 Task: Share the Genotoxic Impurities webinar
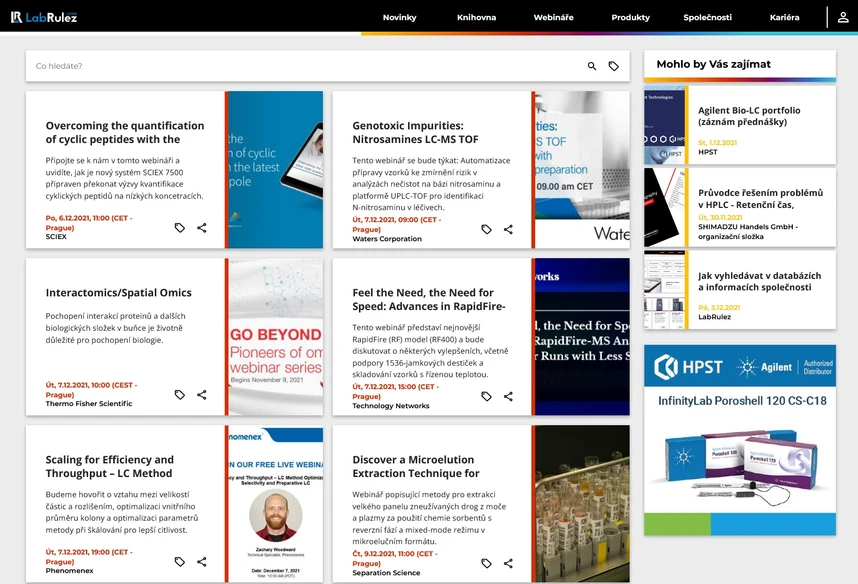[508, 229]
